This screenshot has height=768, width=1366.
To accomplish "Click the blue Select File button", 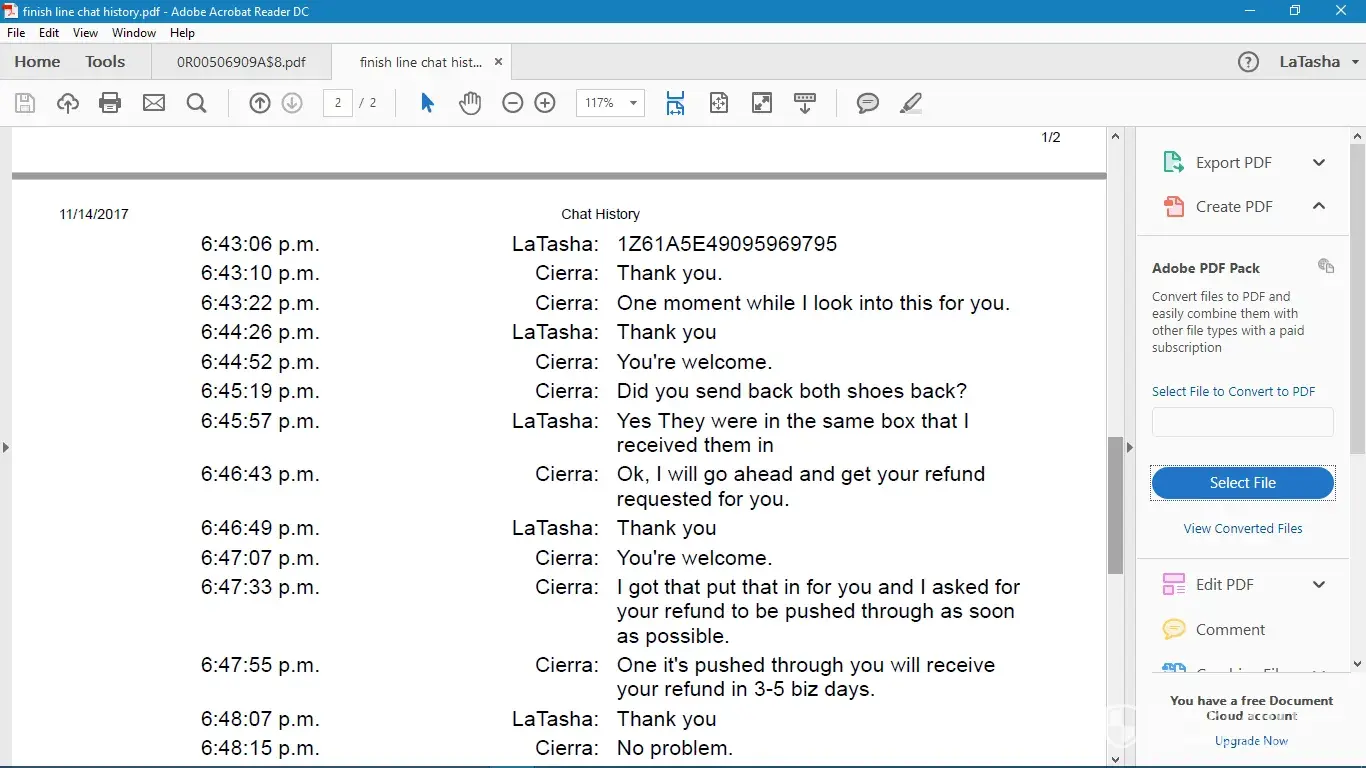I will (x=1242, y=483).
